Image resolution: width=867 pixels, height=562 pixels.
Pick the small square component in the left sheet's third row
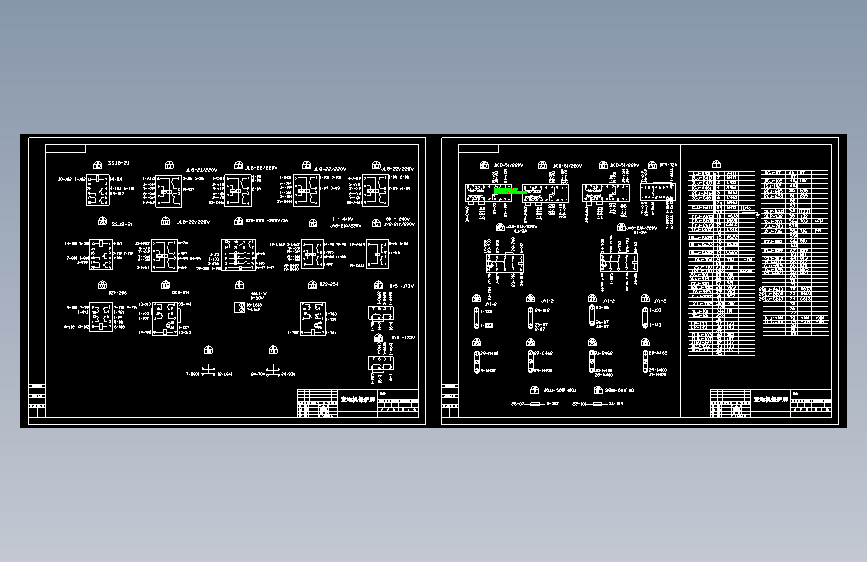239,308
